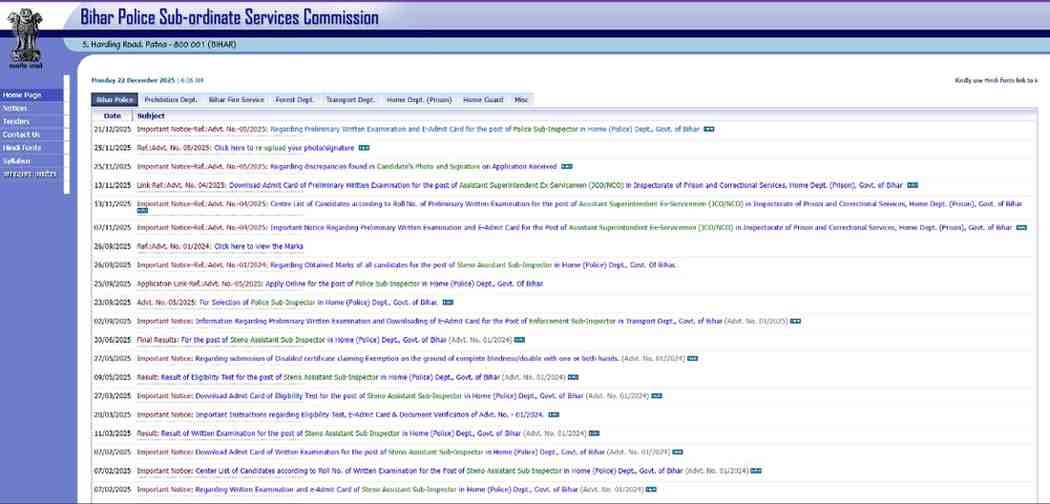Image resolution: width=1050 pixels, height=504 pixels.
Task: Open Notices in the left sidebar
Action: click(x=15, y=108)
